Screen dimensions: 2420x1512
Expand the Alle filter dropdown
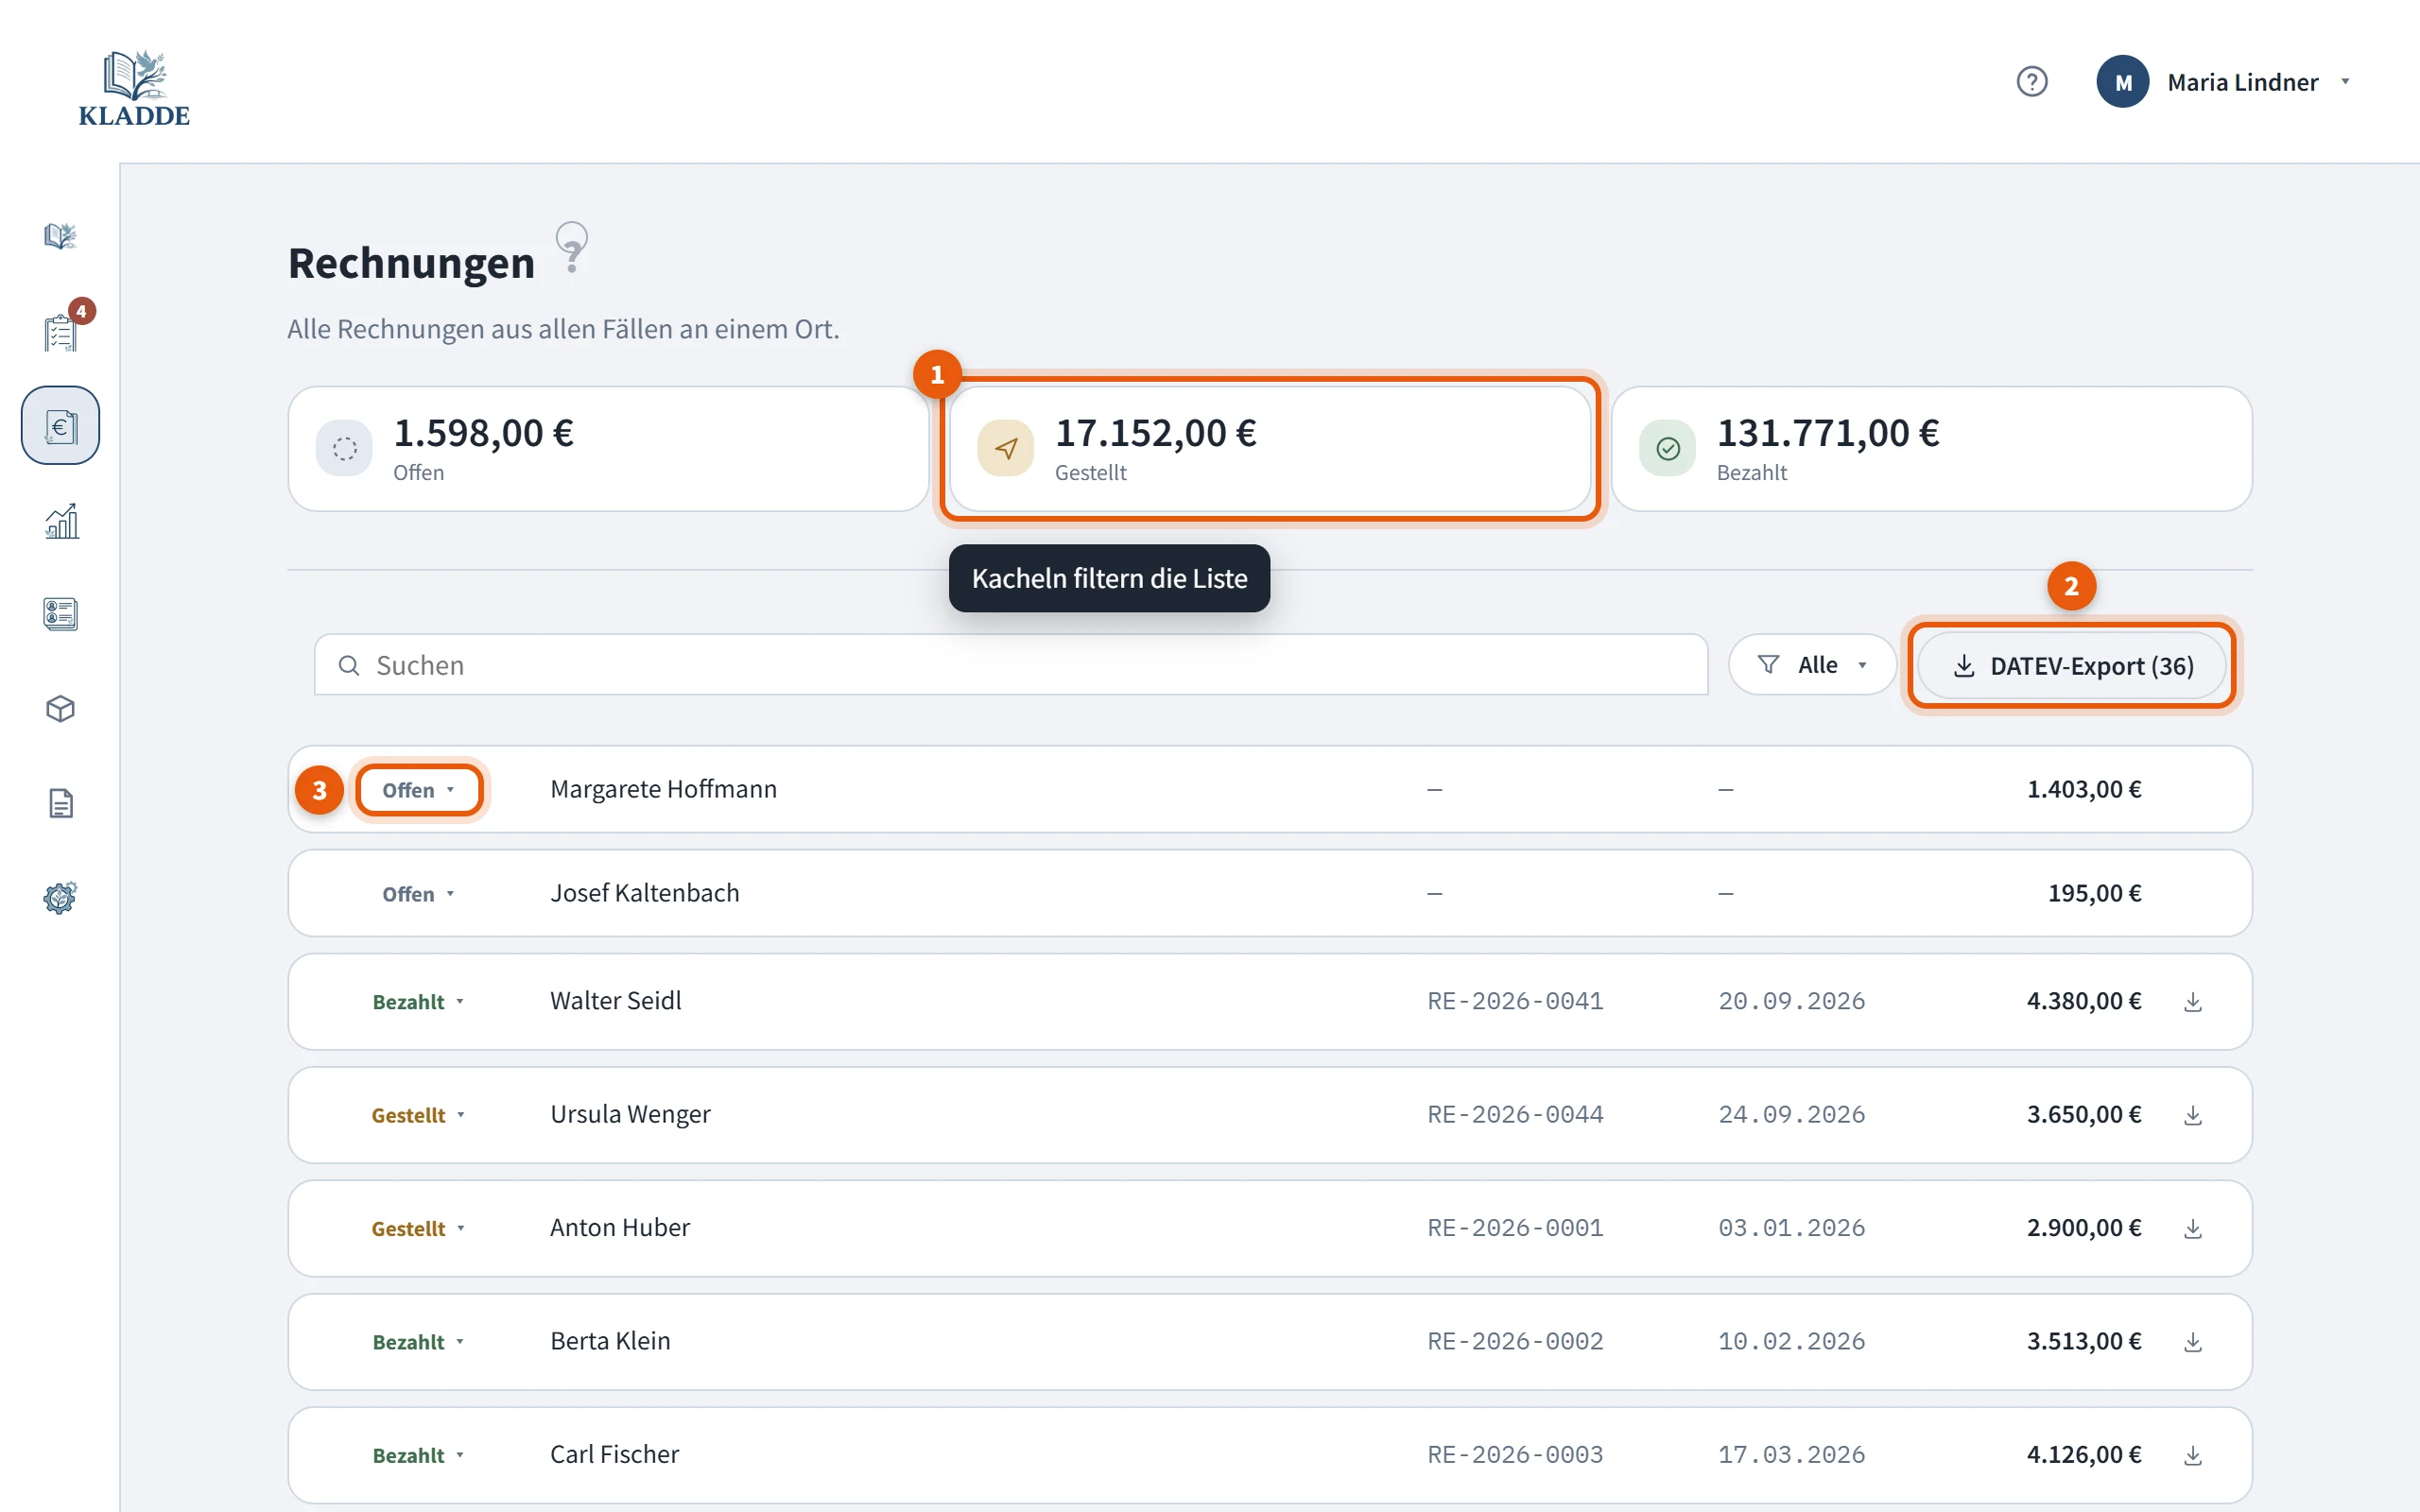point(1812,665)
